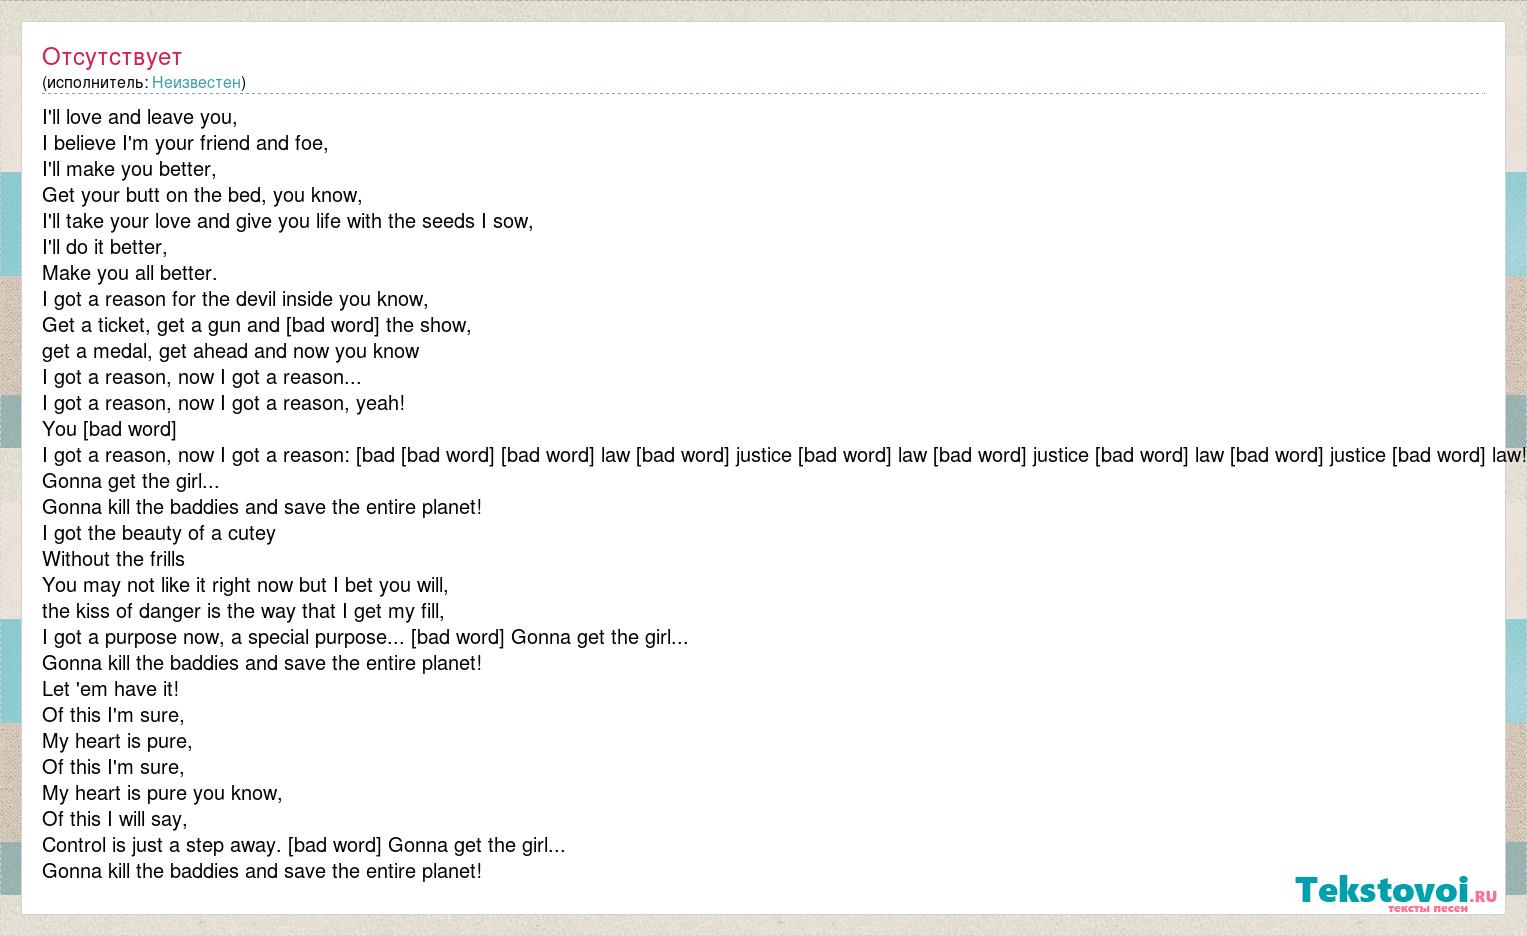Click the line 'Gonna get the girl...'
This screenshot has width=1527, height=936.
(x=131, y=481)
